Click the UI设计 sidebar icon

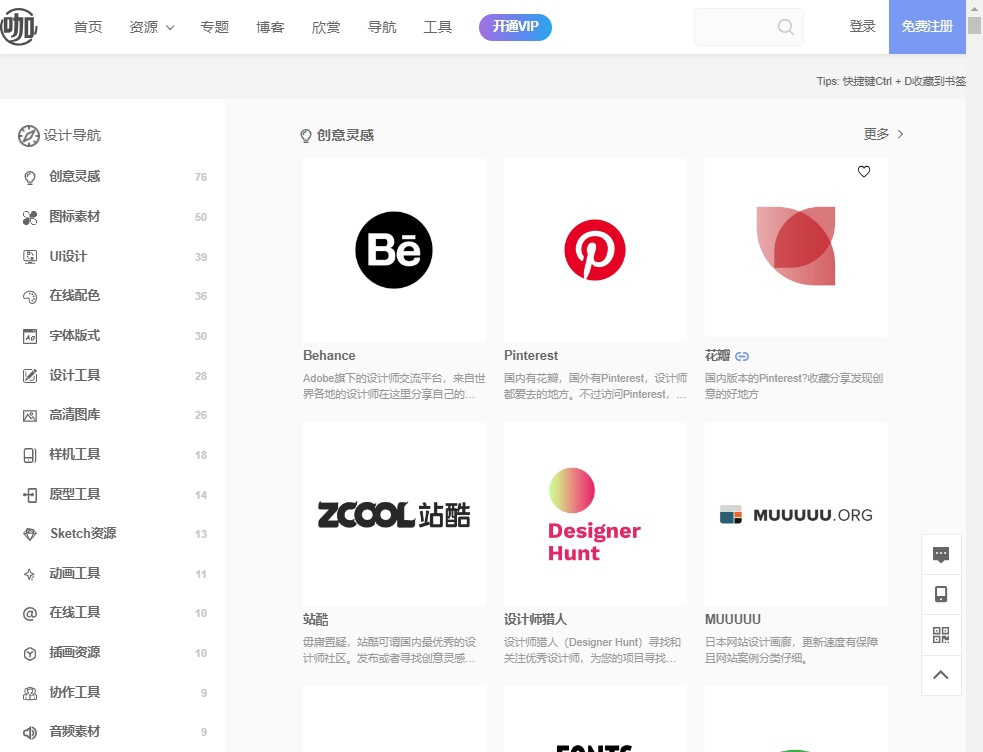click(29, 257)
